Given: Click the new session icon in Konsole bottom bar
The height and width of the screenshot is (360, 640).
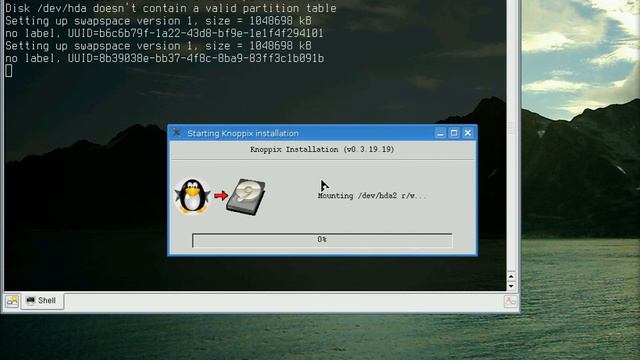Looking at the screenshot, I should click(12, 301).
